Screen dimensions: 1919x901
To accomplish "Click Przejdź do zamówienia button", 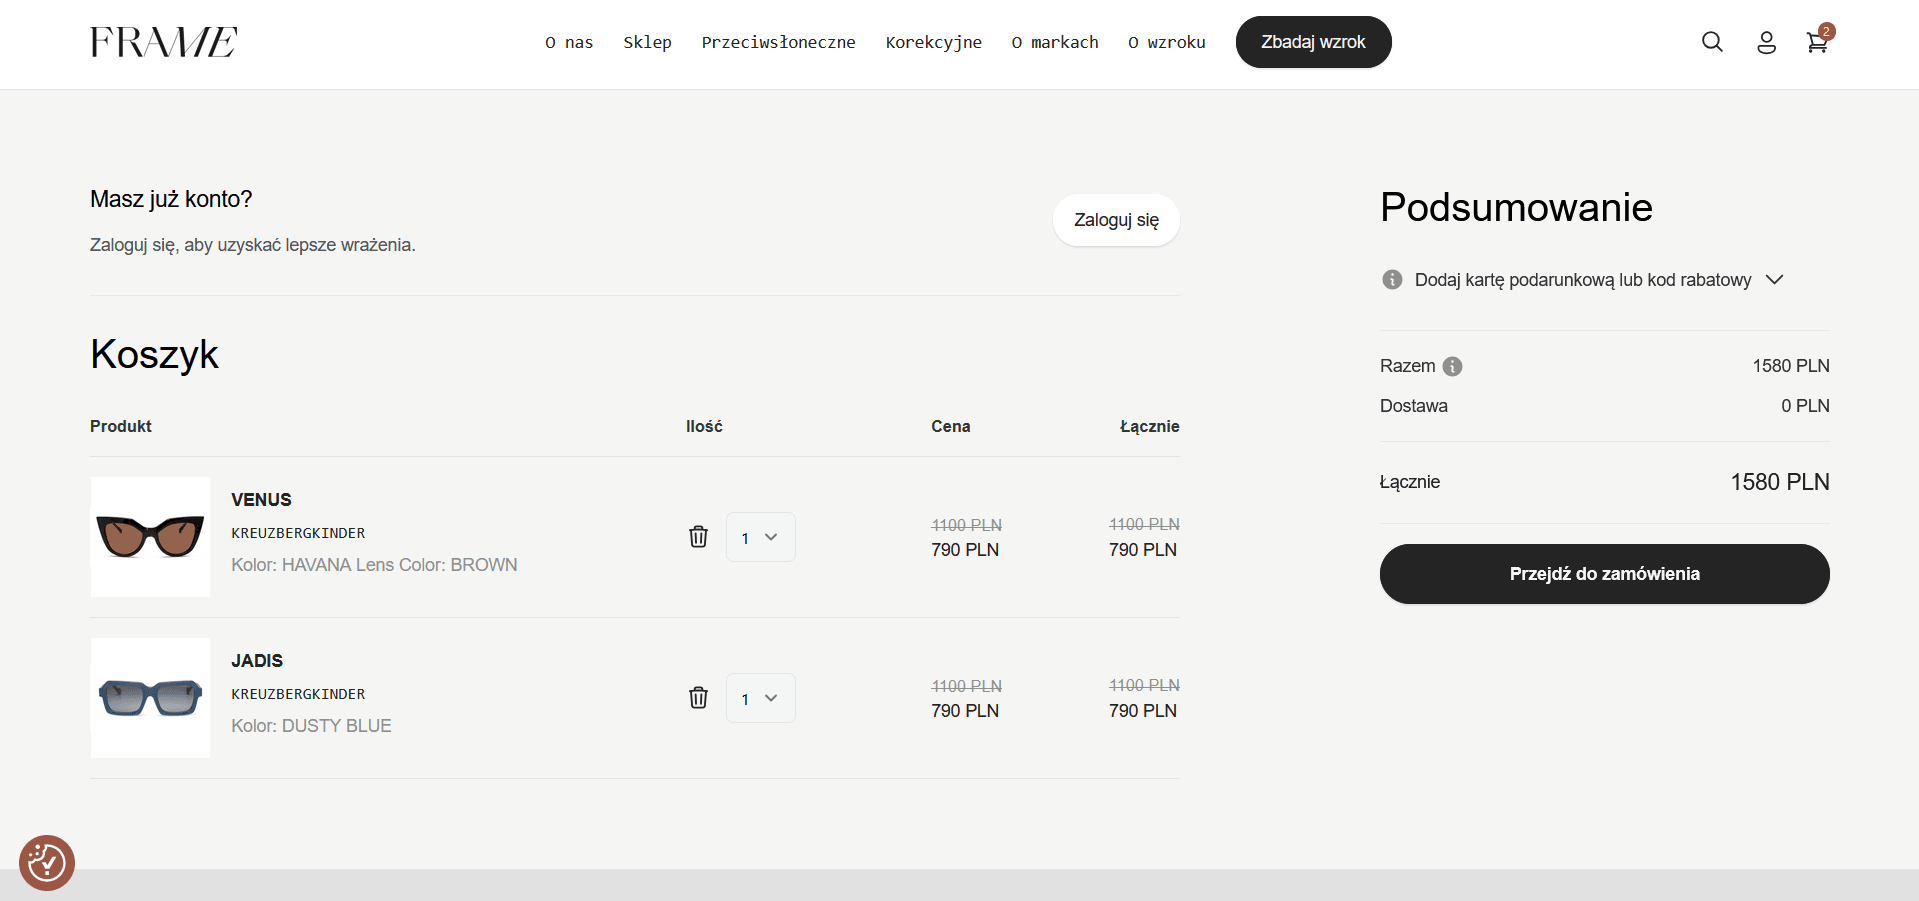I will [x=1604, y=574].
